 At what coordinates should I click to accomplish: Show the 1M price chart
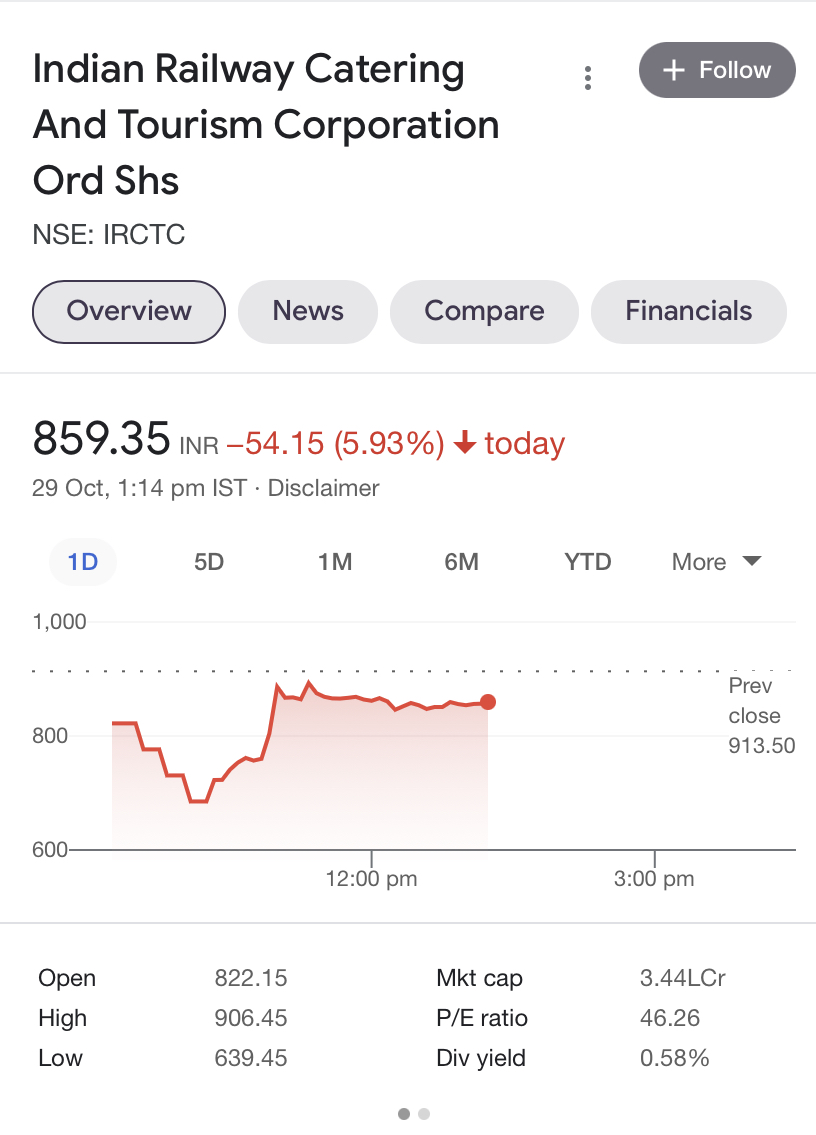(x=335, y=562)
